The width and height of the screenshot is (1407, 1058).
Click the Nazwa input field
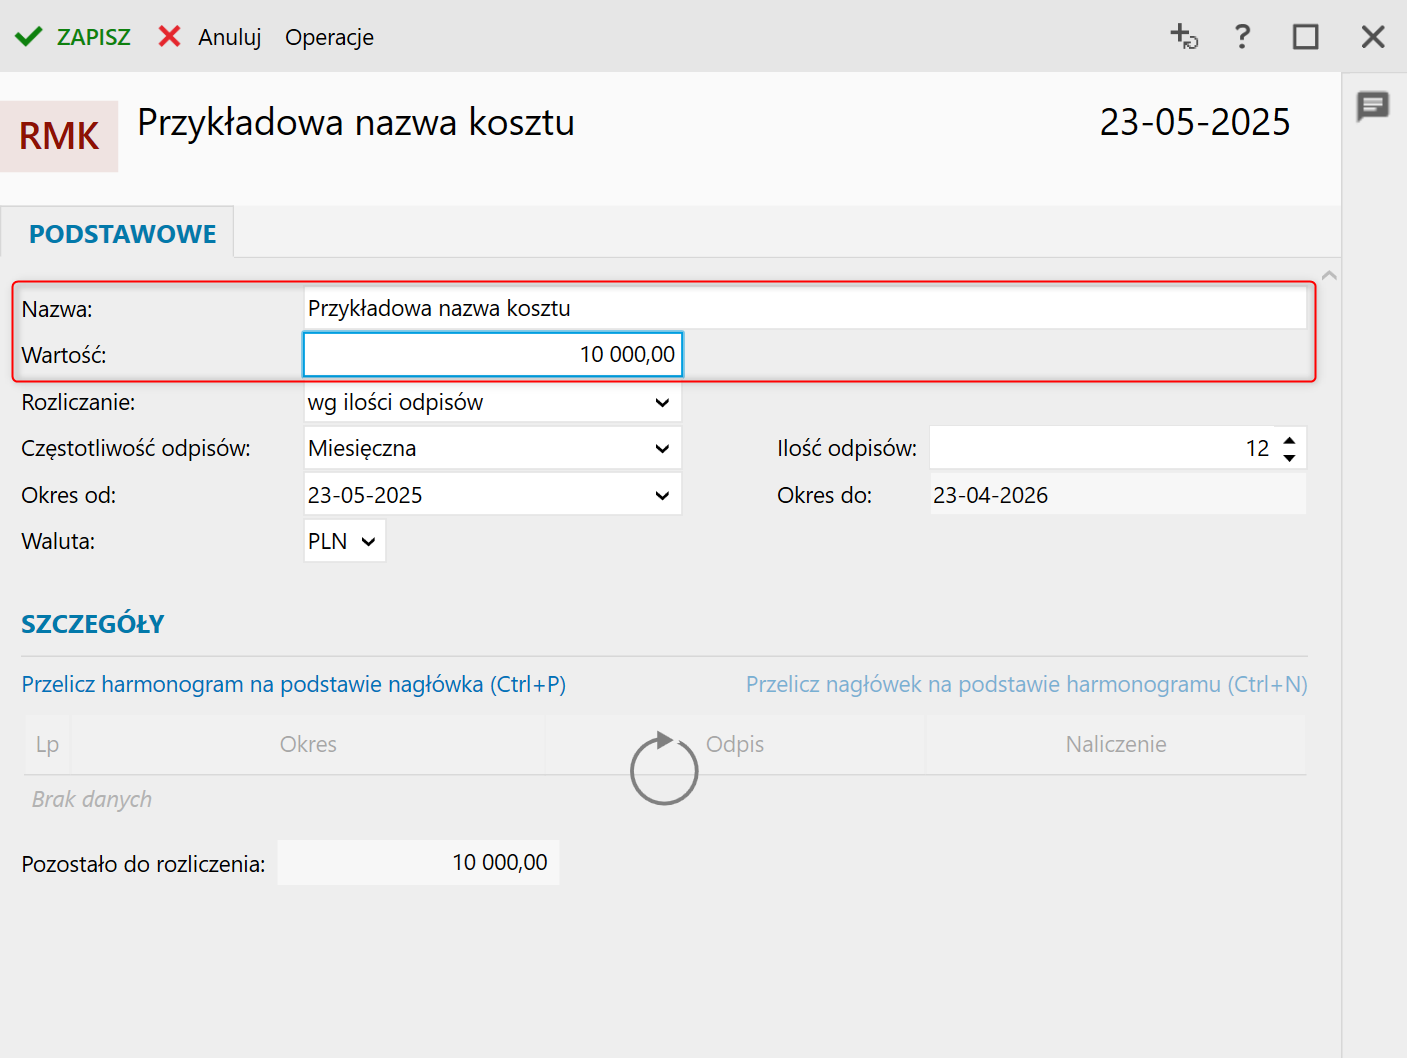pyautogui.click(x=805, y=308)
